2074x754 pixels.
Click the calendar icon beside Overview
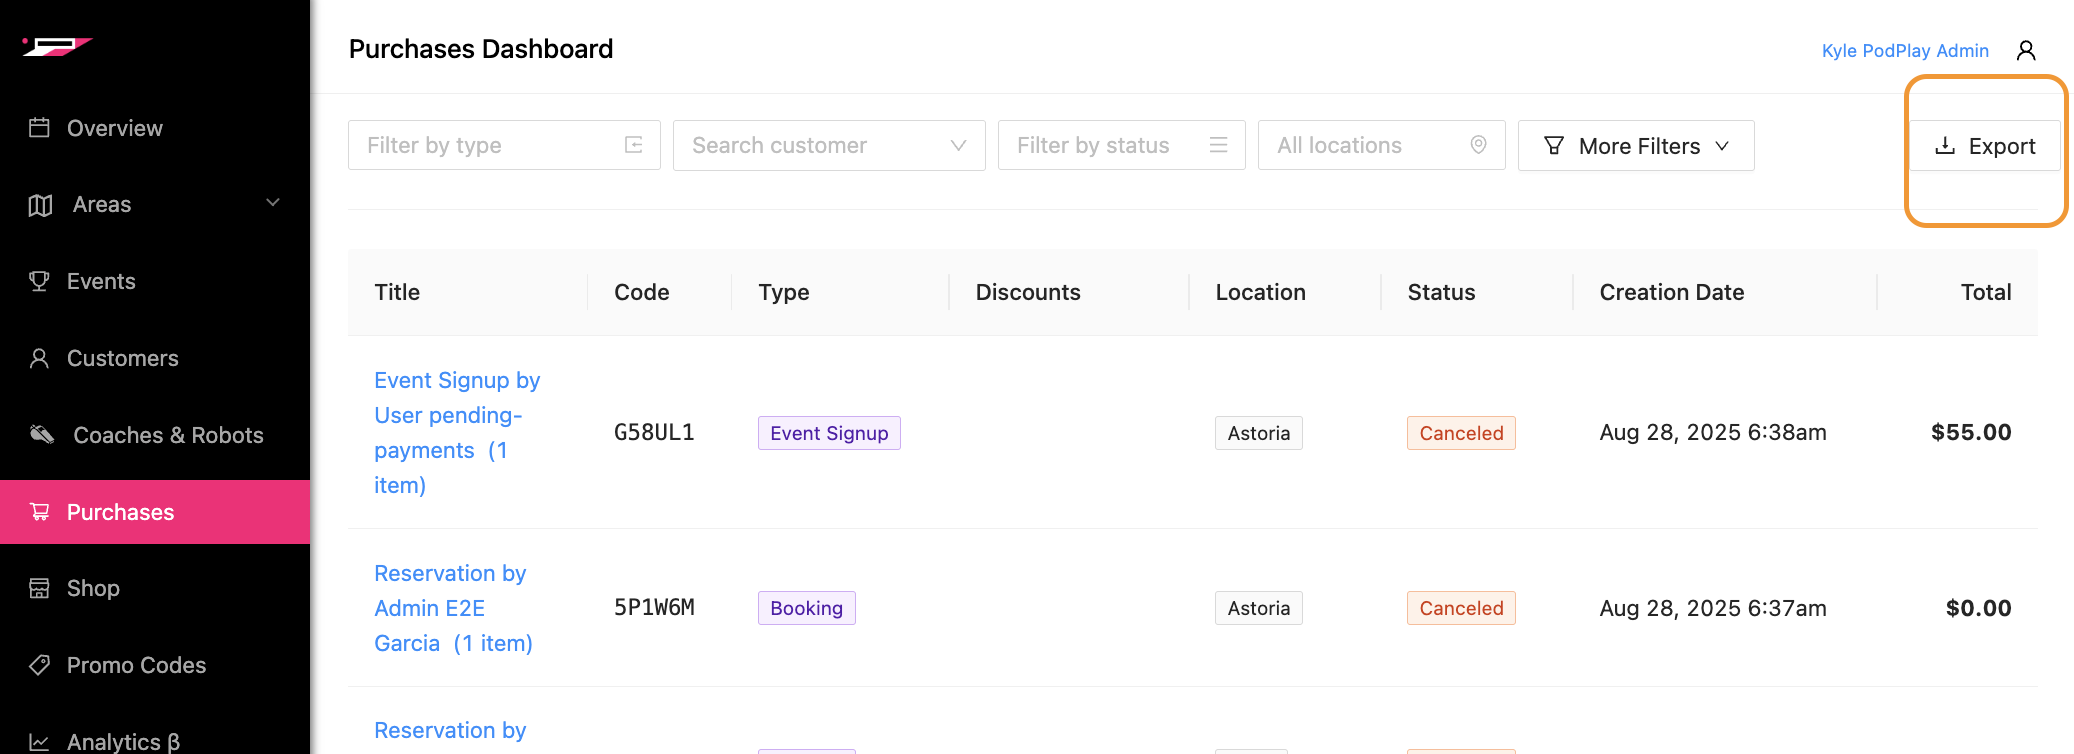coord(39,128)
